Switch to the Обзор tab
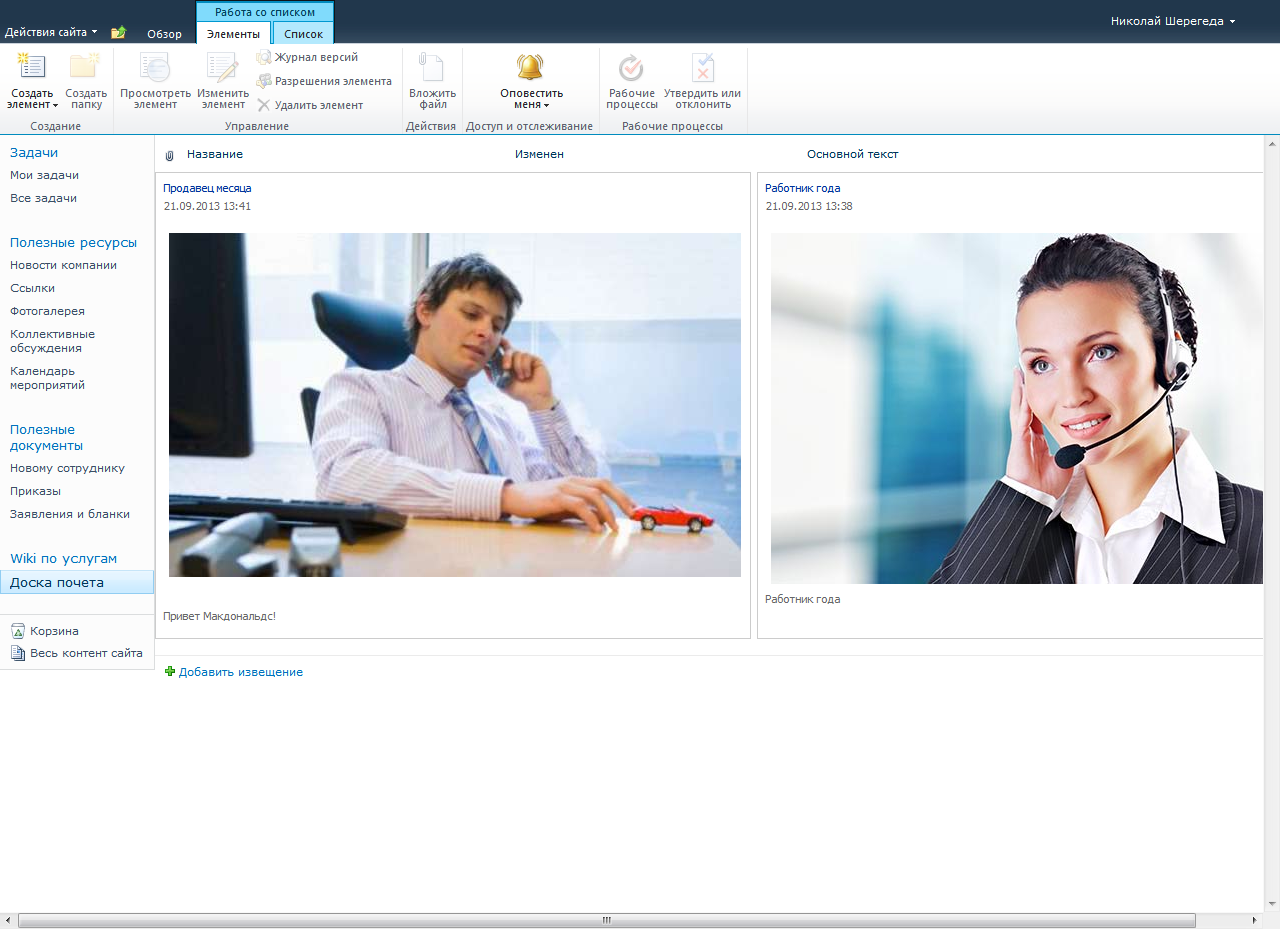Screen dimensions: 1280x929 tap(165, 34)
